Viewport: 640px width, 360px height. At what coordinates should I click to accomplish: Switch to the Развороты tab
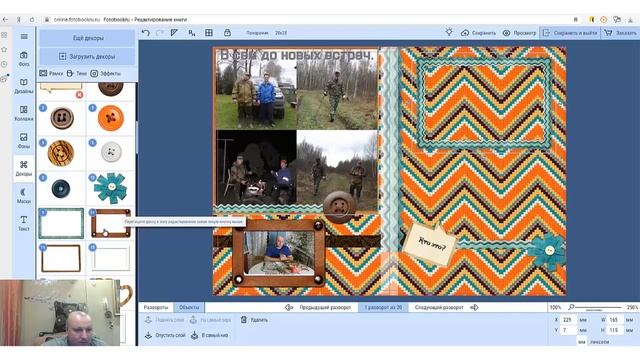156,307
